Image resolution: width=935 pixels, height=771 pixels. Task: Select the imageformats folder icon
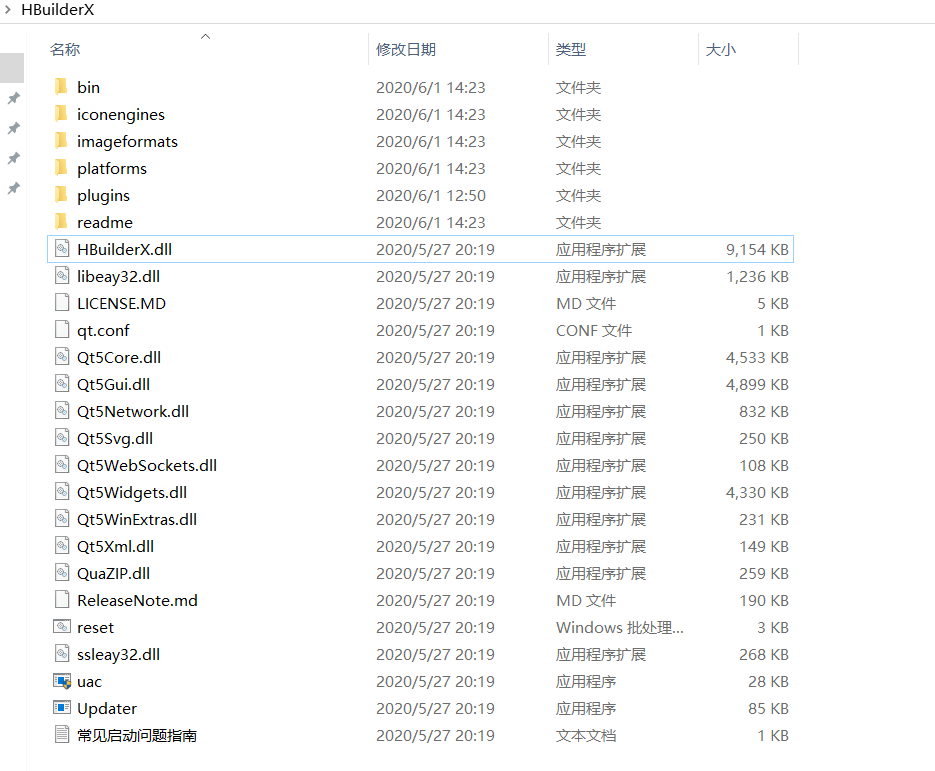tap(61, 141)
